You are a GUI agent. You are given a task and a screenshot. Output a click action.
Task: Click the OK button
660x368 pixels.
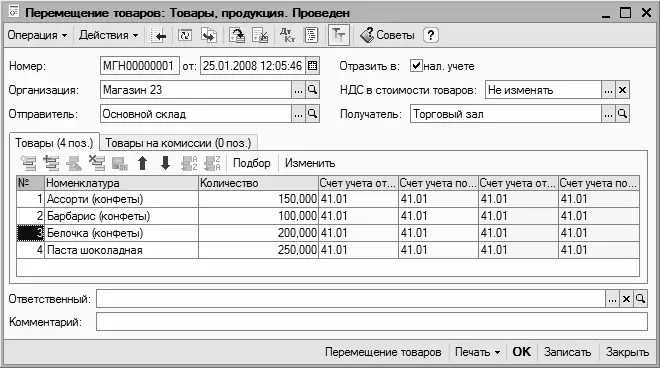pyautogui.click(x=522, y=352)
